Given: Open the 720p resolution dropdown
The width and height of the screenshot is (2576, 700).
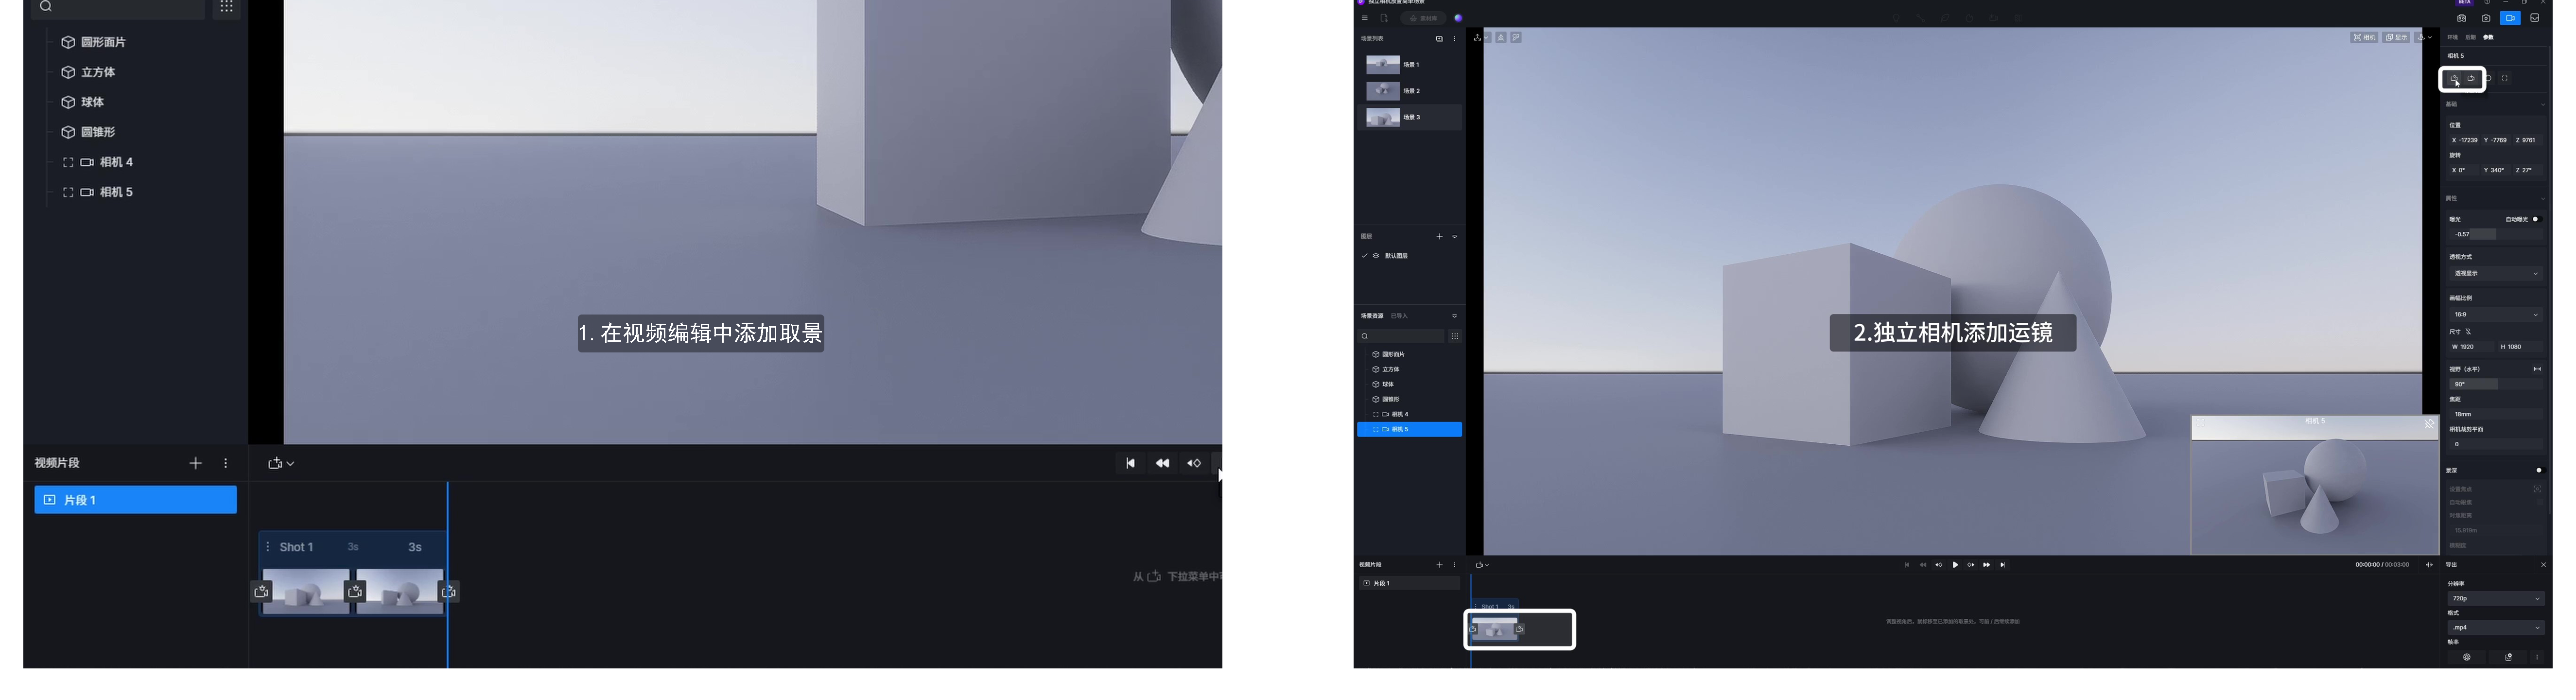Looking at the screenshot, I should [x=2495, y=599].
